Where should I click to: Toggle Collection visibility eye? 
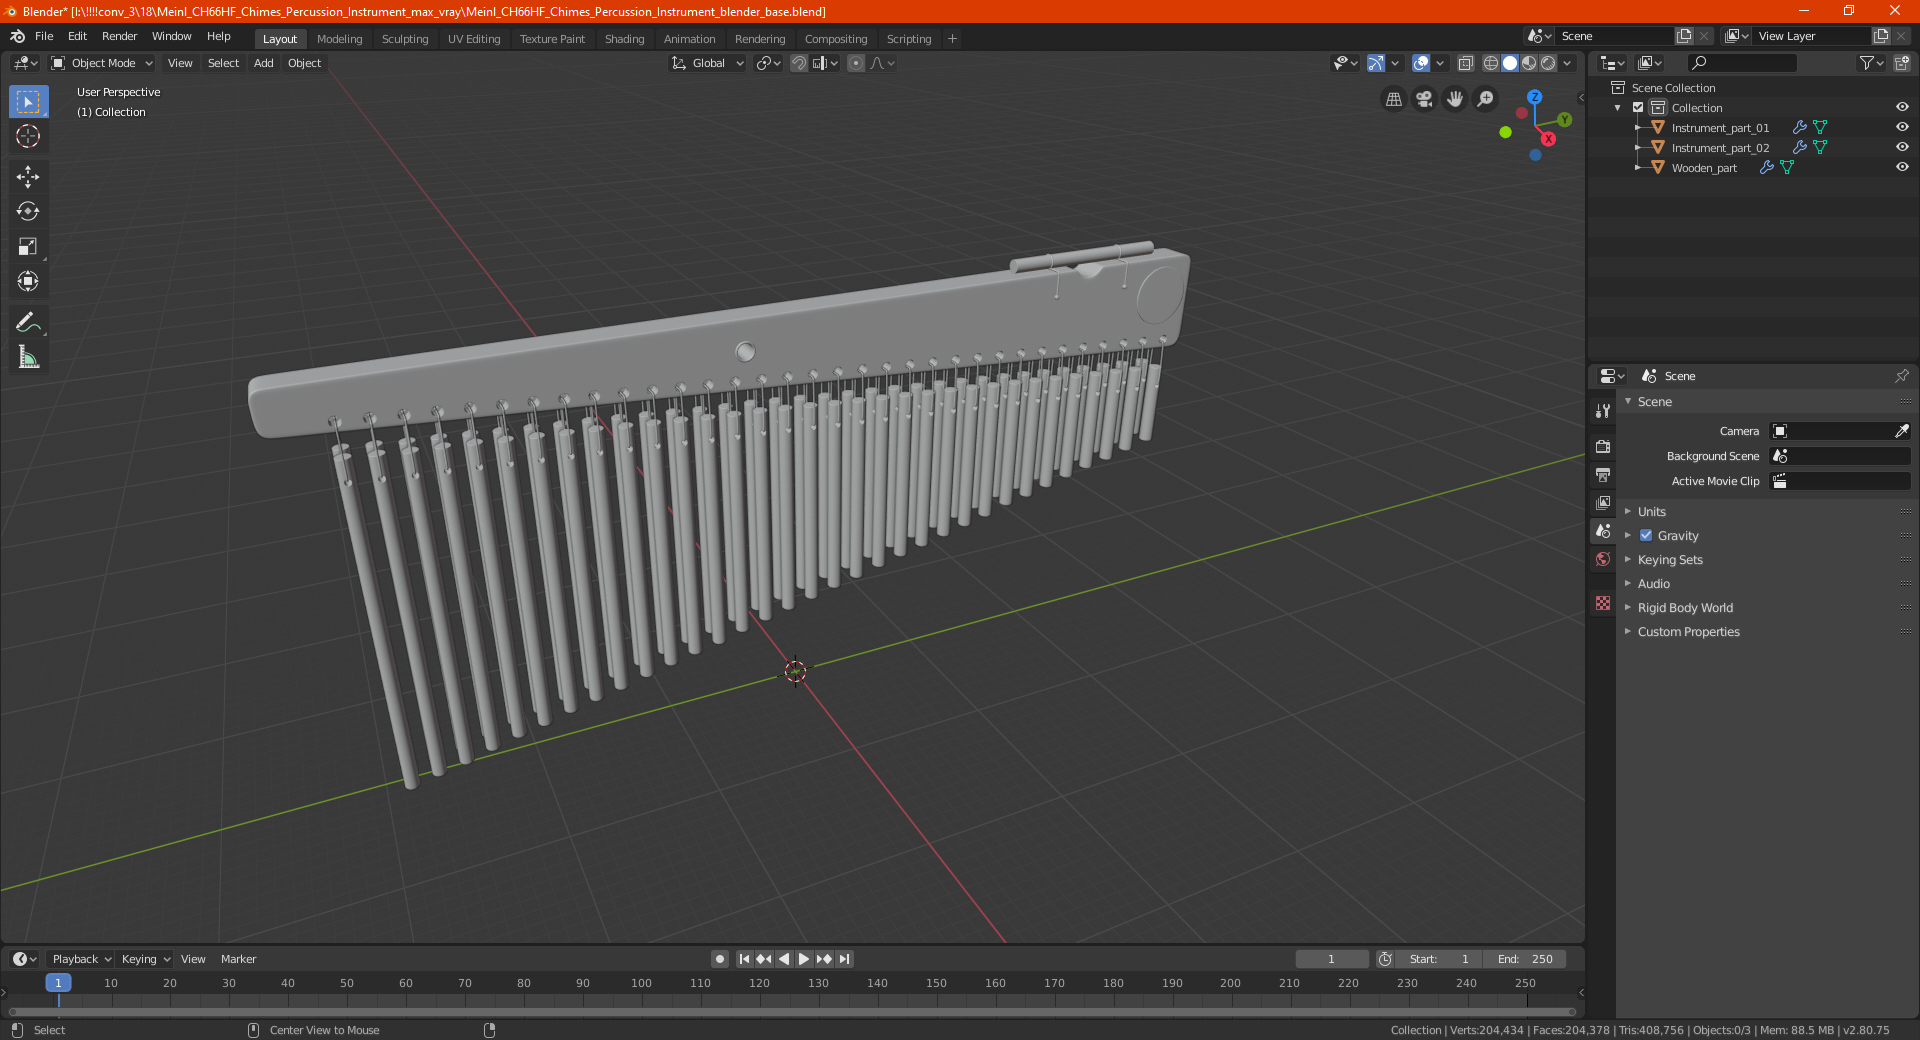(x=1902, y=107)
